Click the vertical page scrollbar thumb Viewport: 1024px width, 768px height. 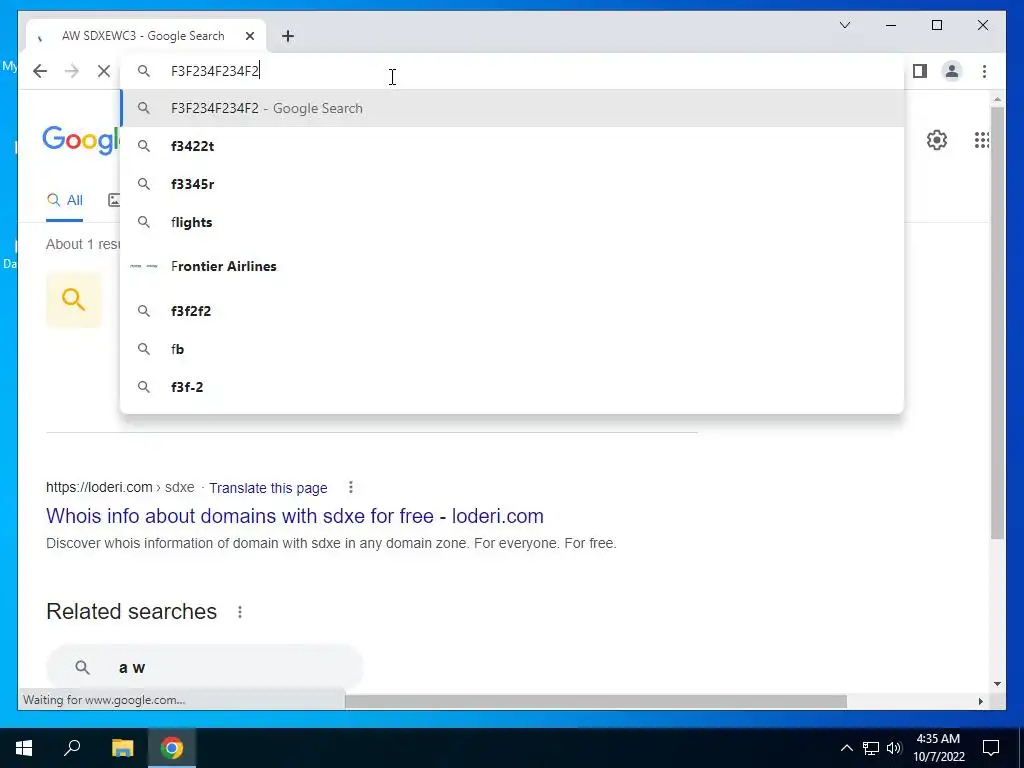point(997,323)
